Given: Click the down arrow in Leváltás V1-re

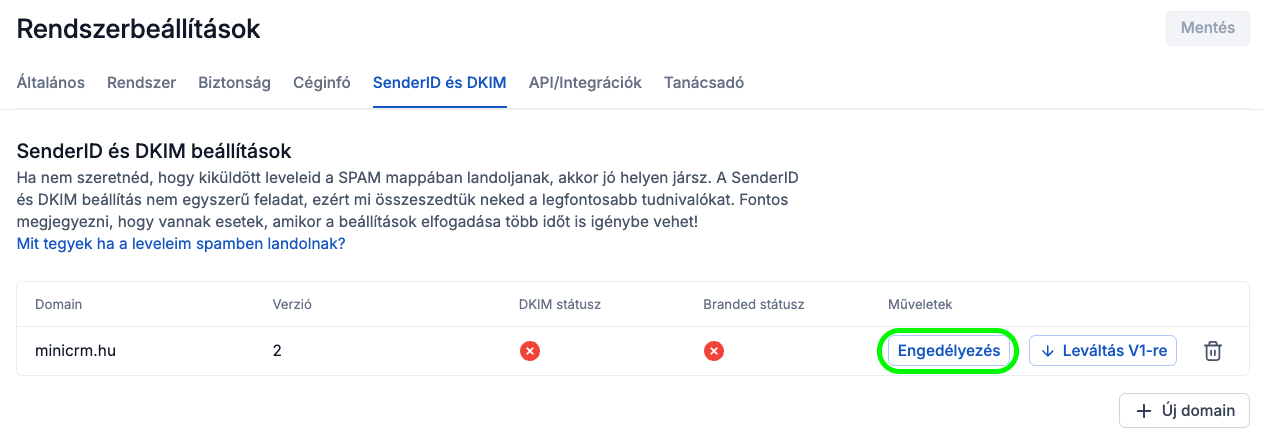Looking at the screenshot, I should pyautogui.click(x=1048, y=351).
